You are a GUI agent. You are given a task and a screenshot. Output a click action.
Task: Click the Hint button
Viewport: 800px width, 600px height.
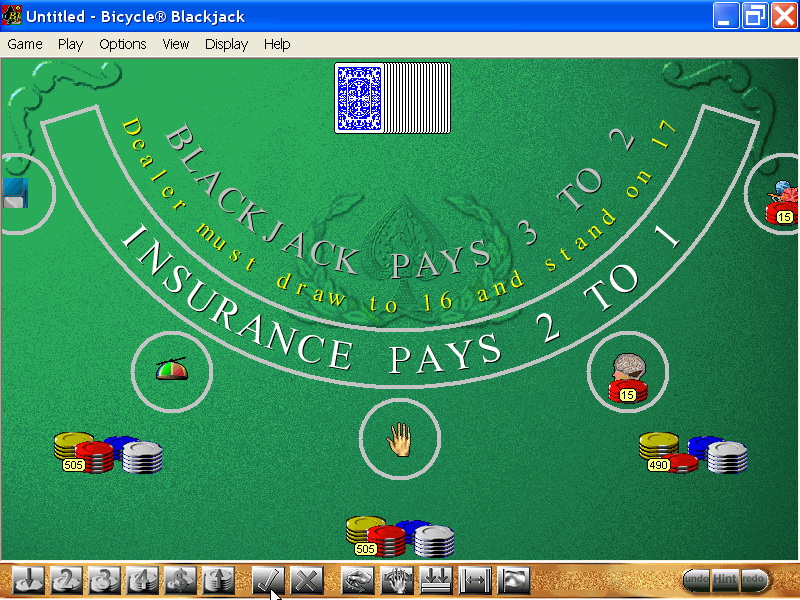(x=725, y=580)
